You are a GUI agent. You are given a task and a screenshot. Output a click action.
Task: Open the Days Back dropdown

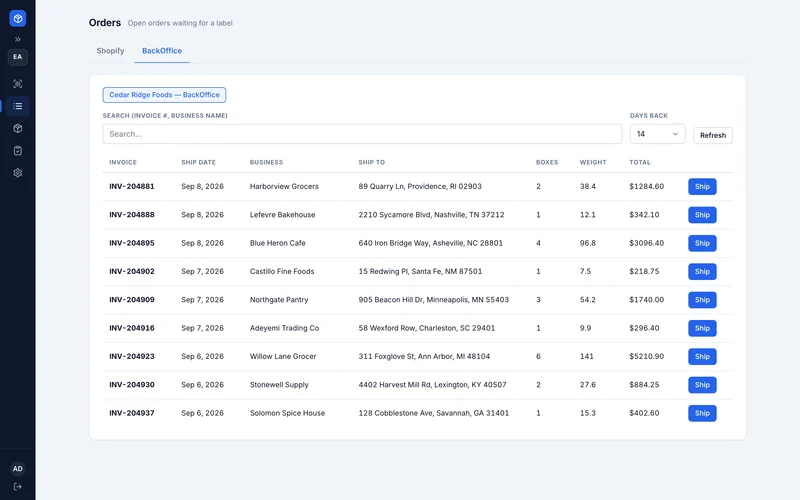pyautogui.click(x=658, y=134)
